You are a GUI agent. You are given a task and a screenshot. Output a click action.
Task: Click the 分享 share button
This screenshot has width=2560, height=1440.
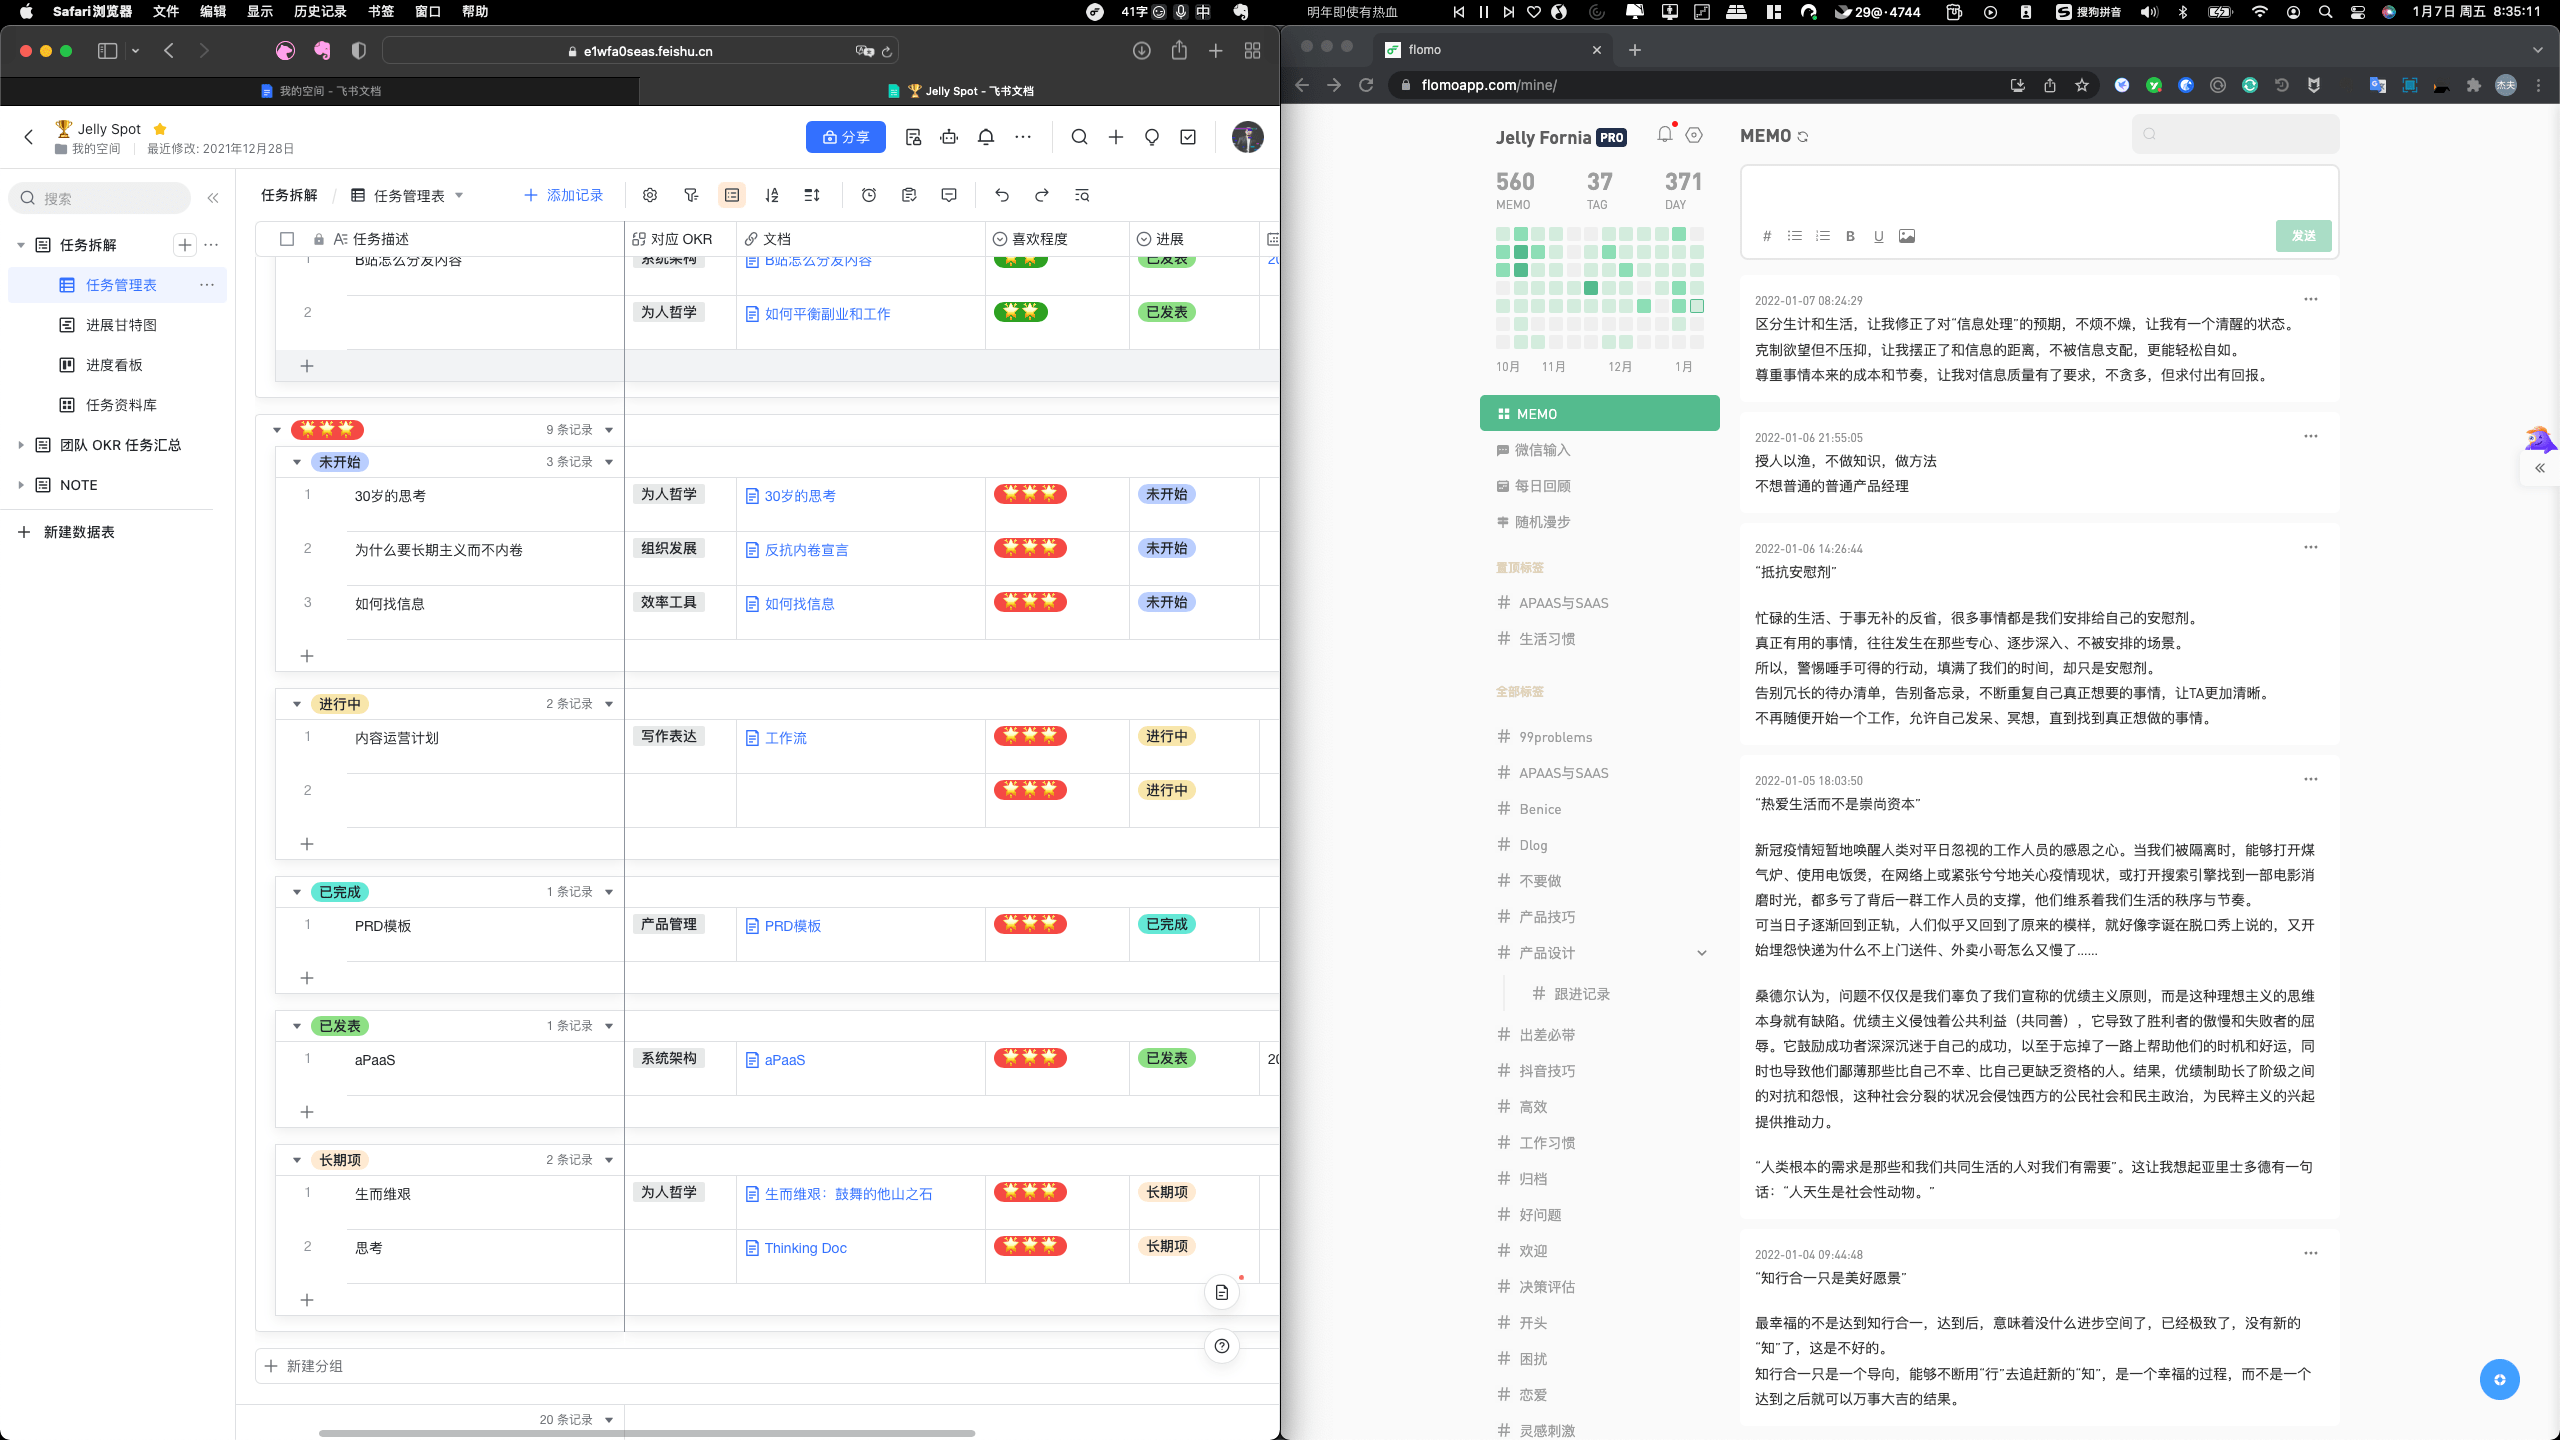point(846,137)
